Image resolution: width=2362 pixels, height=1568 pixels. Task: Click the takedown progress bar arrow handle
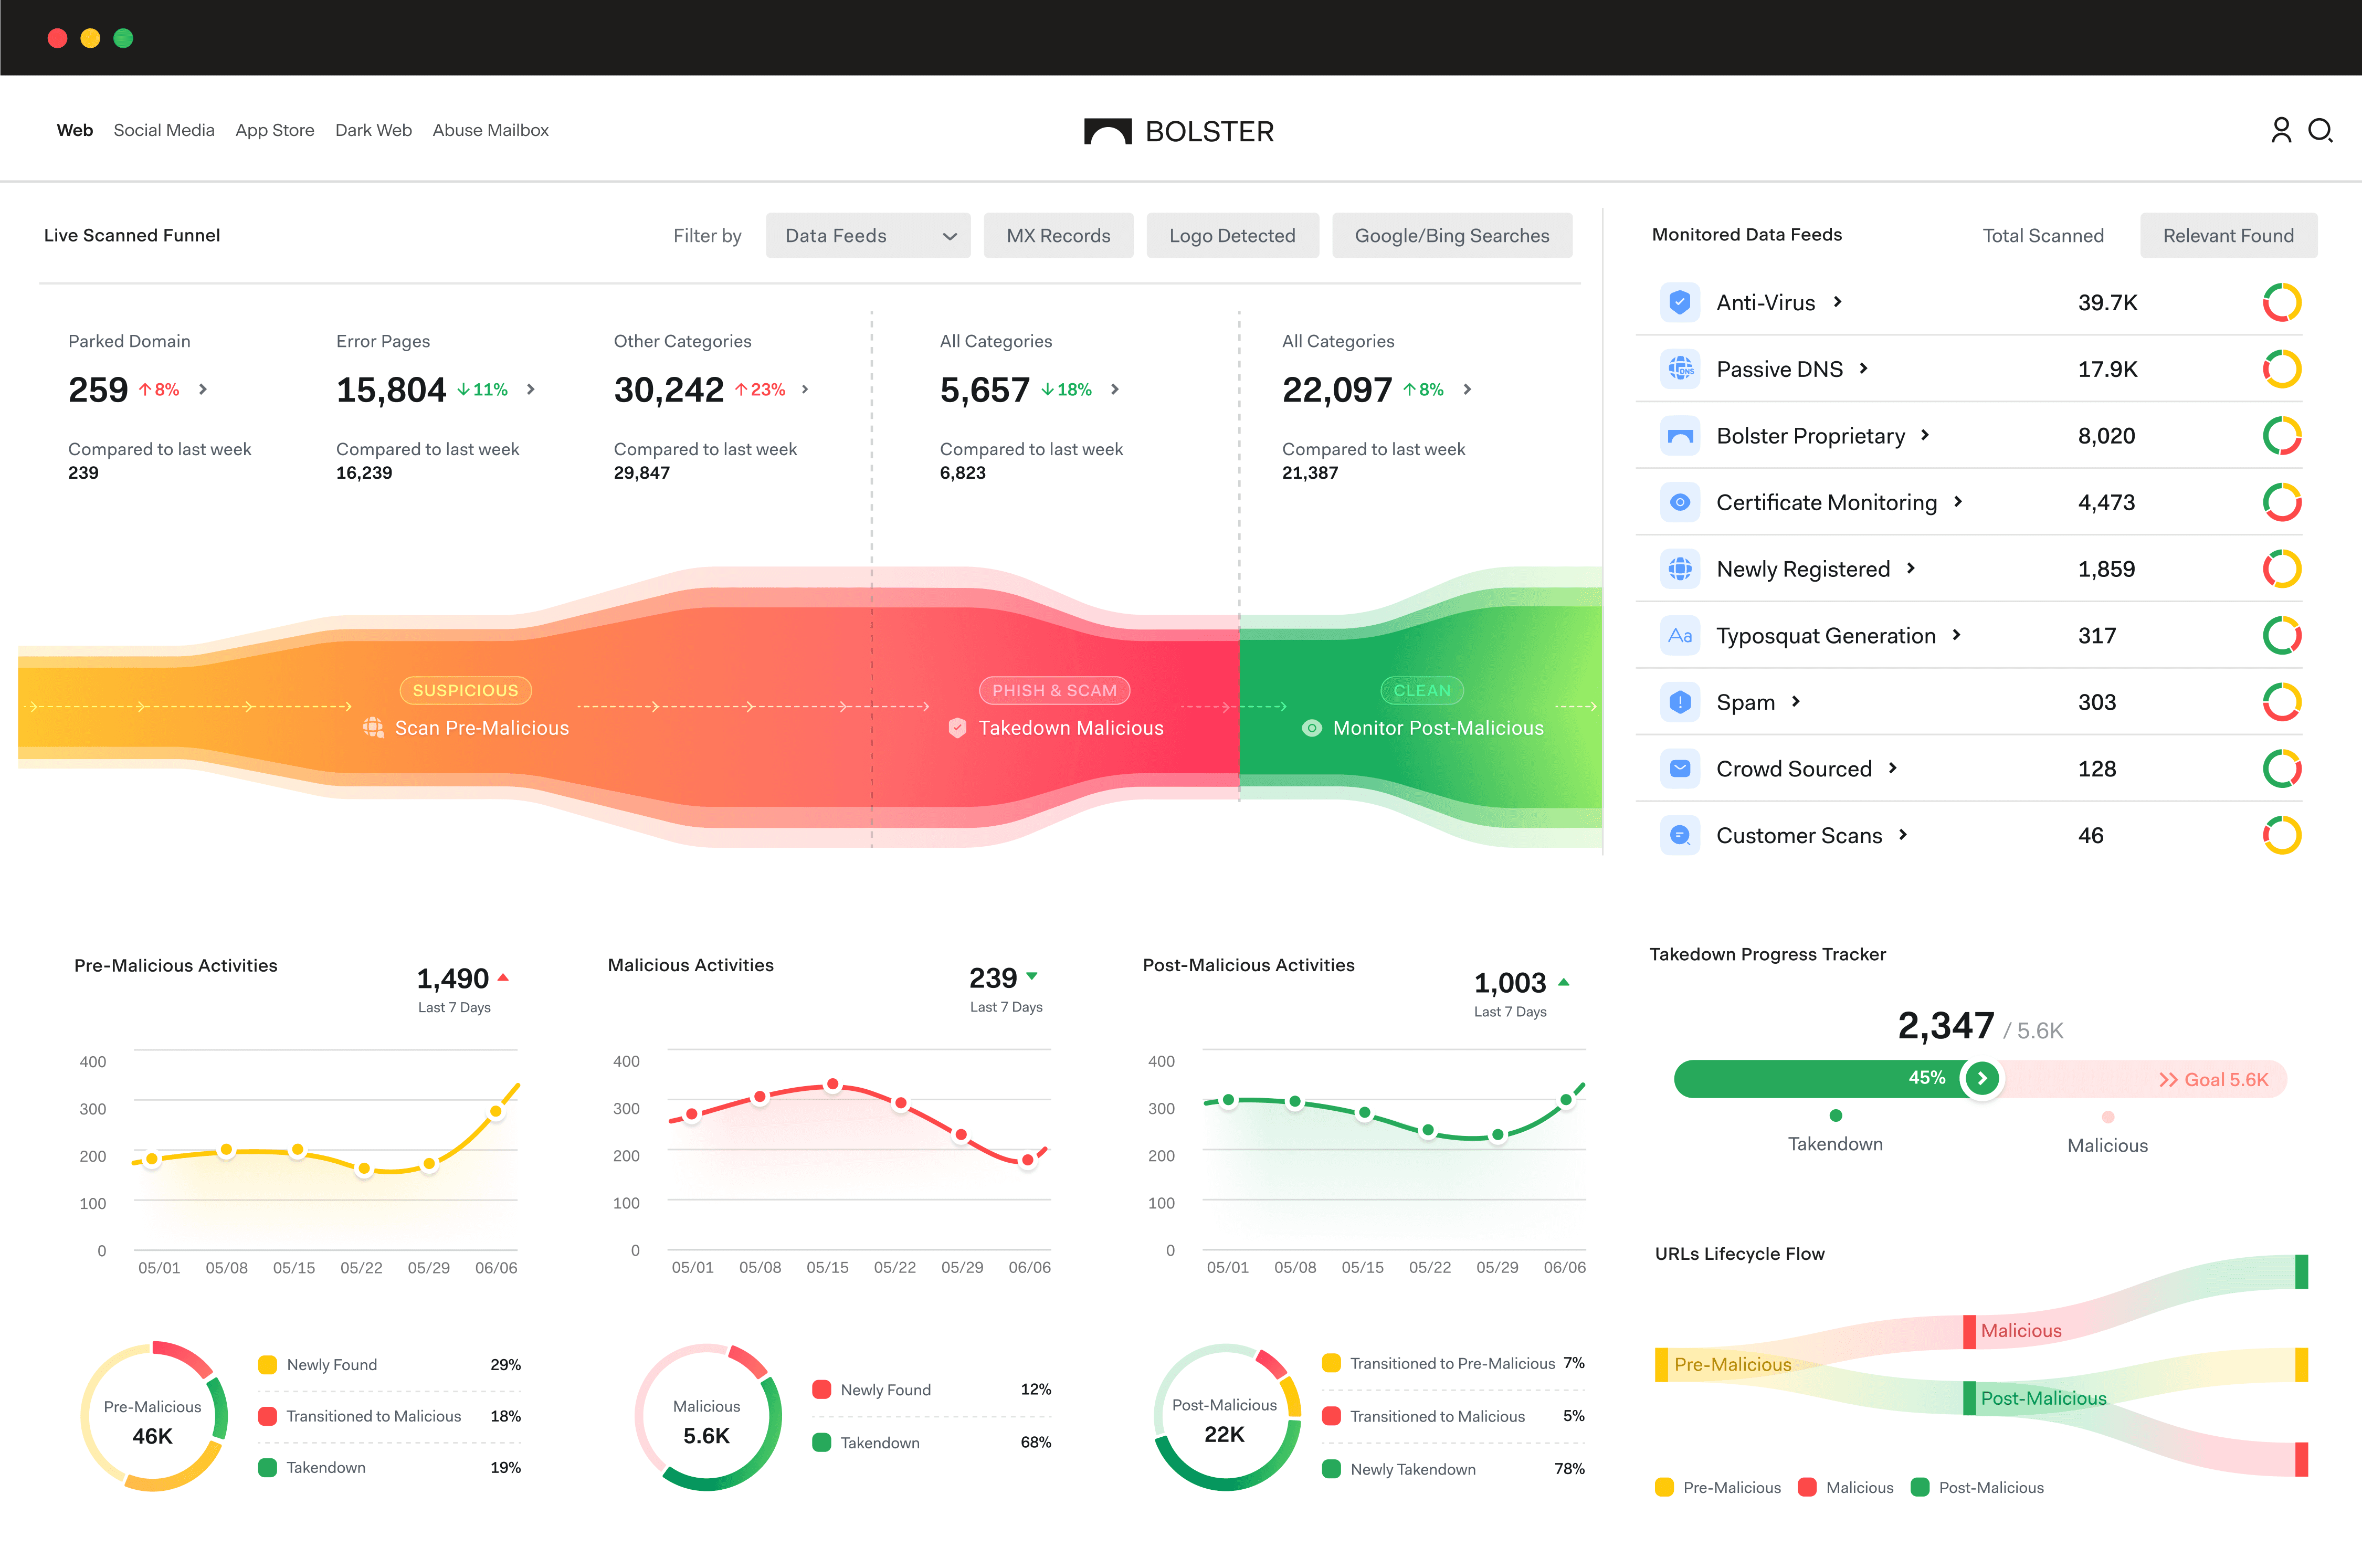point(1982,1078)
